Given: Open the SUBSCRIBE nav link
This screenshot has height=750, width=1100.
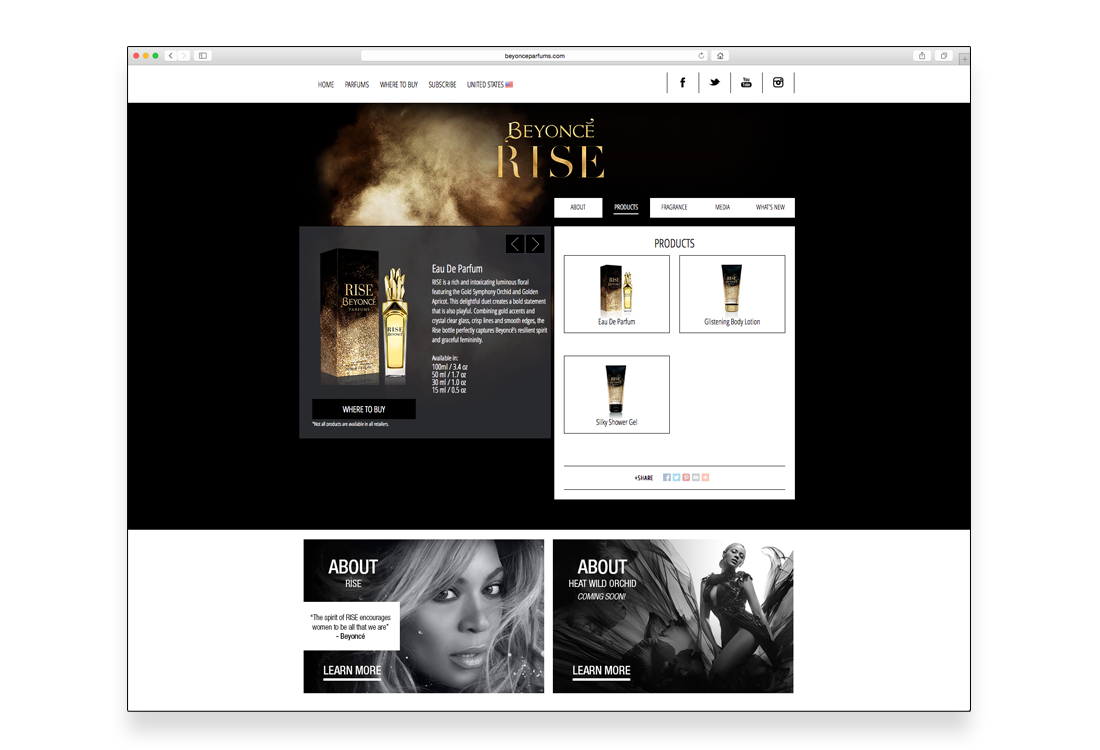Looking at the screenshot, I should pyautogui.click(x=442, y=84).
